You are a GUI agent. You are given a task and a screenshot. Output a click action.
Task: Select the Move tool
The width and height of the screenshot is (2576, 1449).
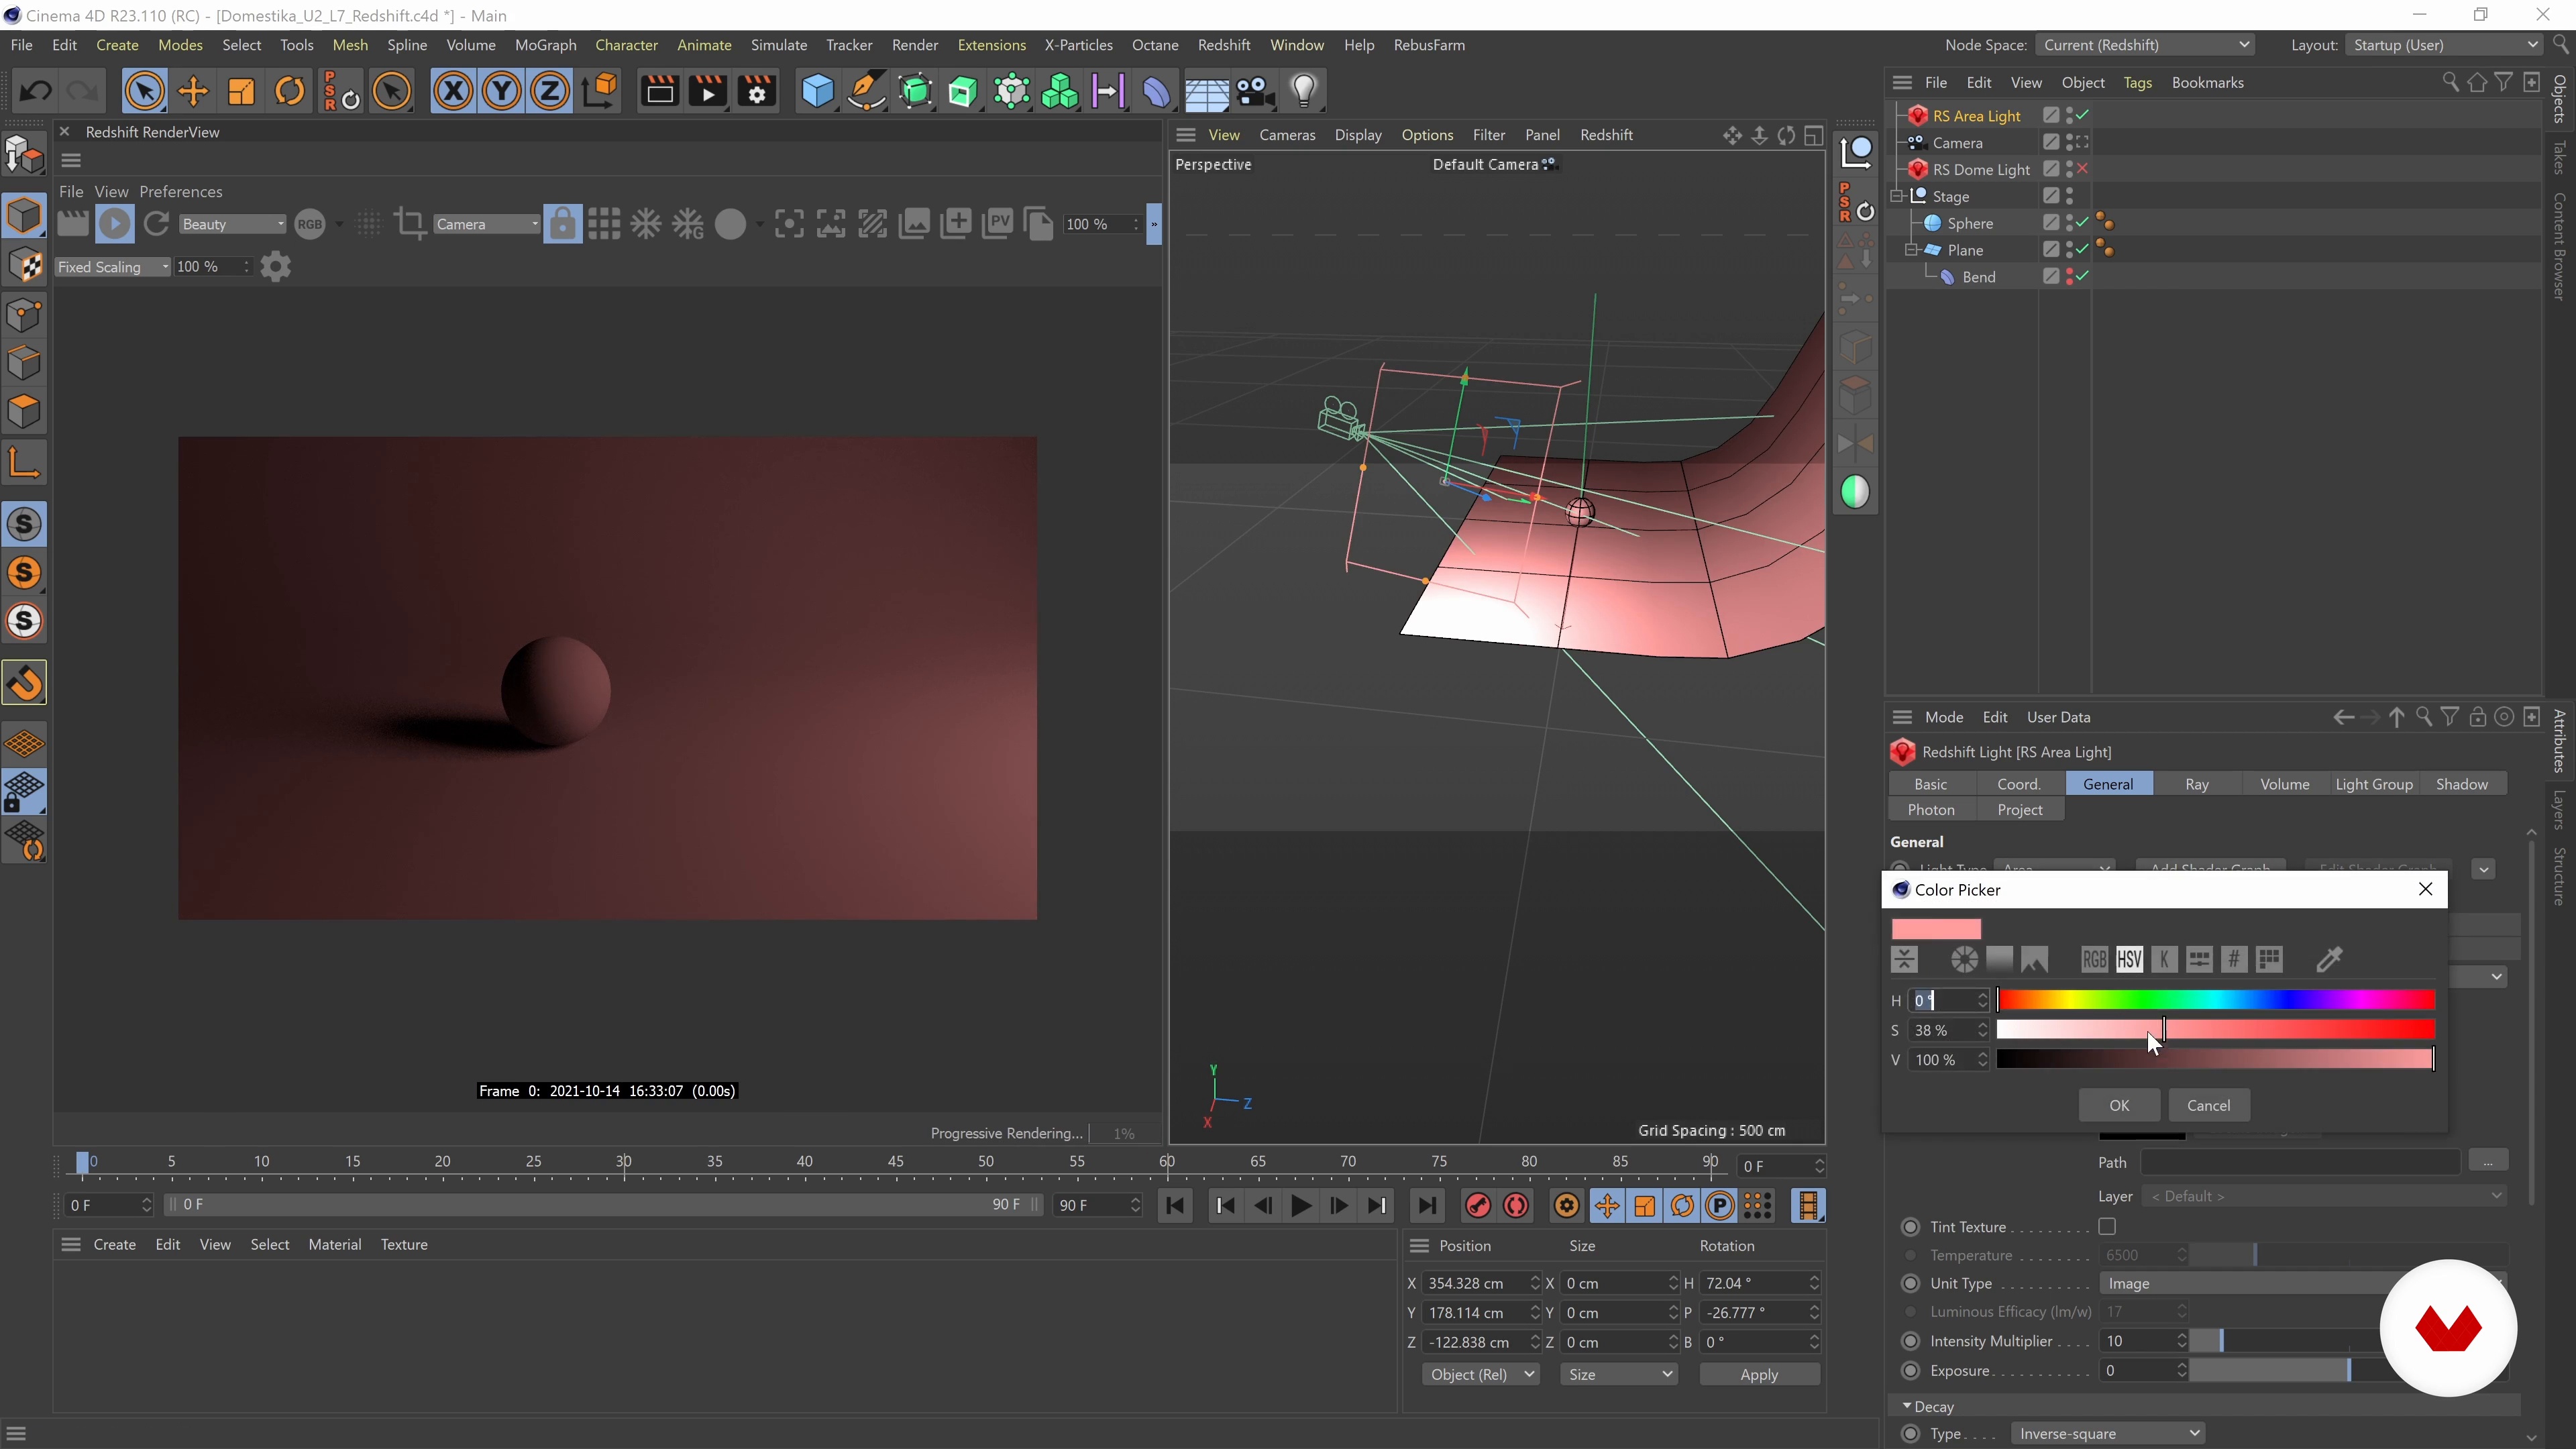coord(193,92)
